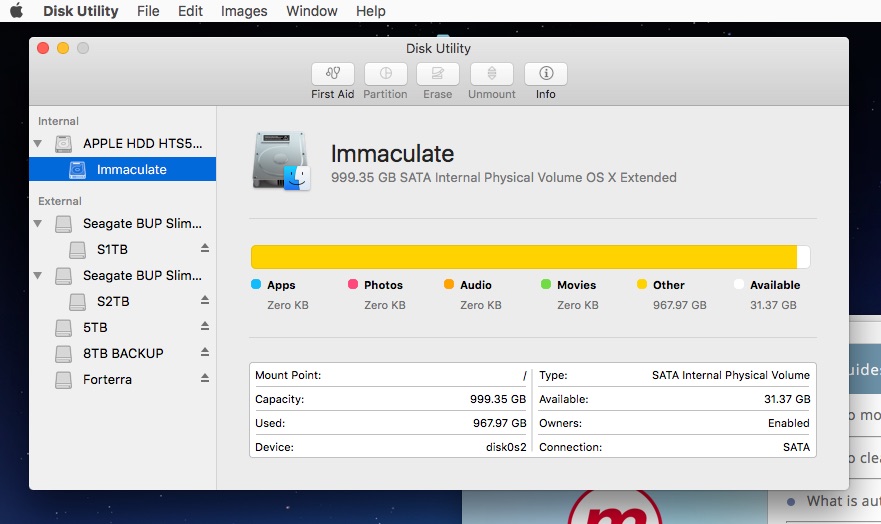Click the S1TB disk icon

pos(78,249)
